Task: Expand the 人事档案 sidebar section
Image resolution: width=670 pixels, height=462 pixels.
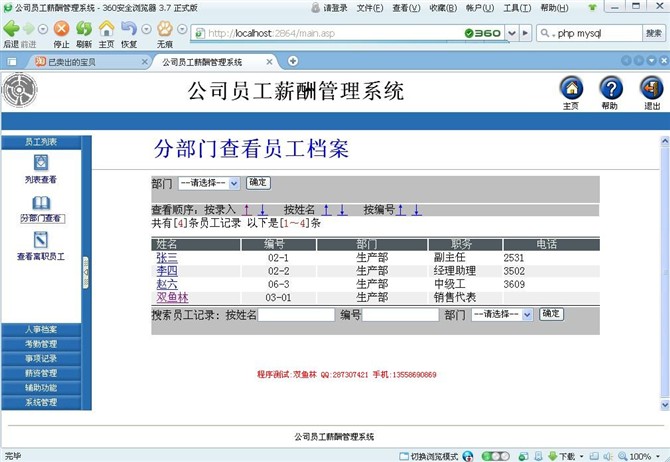Action: 41,330
